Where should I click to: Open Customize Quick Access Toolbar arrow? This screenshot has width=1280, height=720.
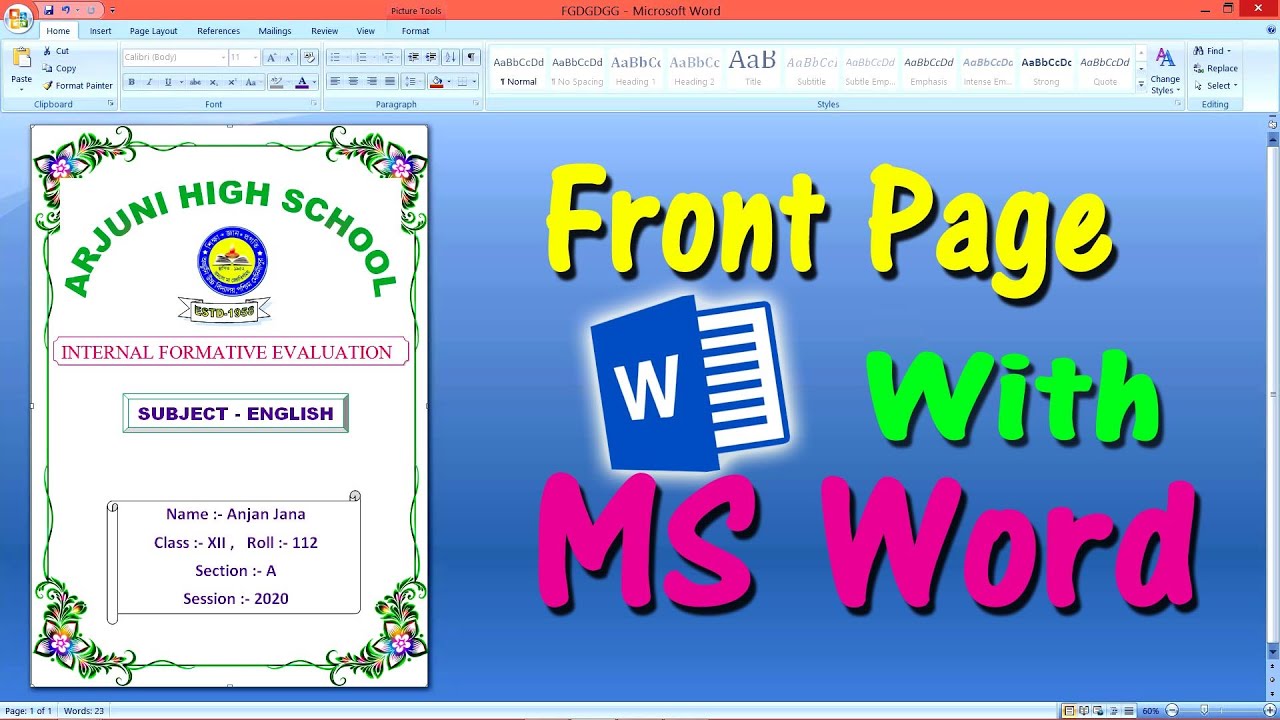[x=113, y=10]
